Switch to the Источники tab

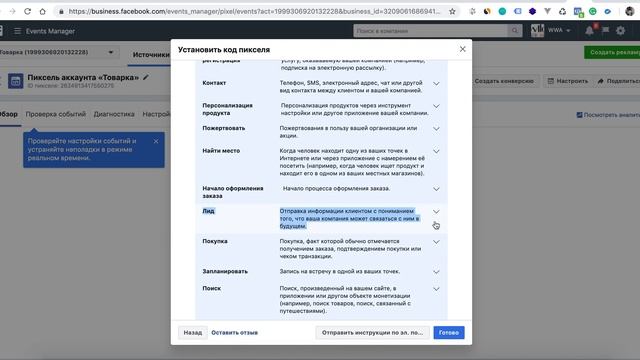150,55
